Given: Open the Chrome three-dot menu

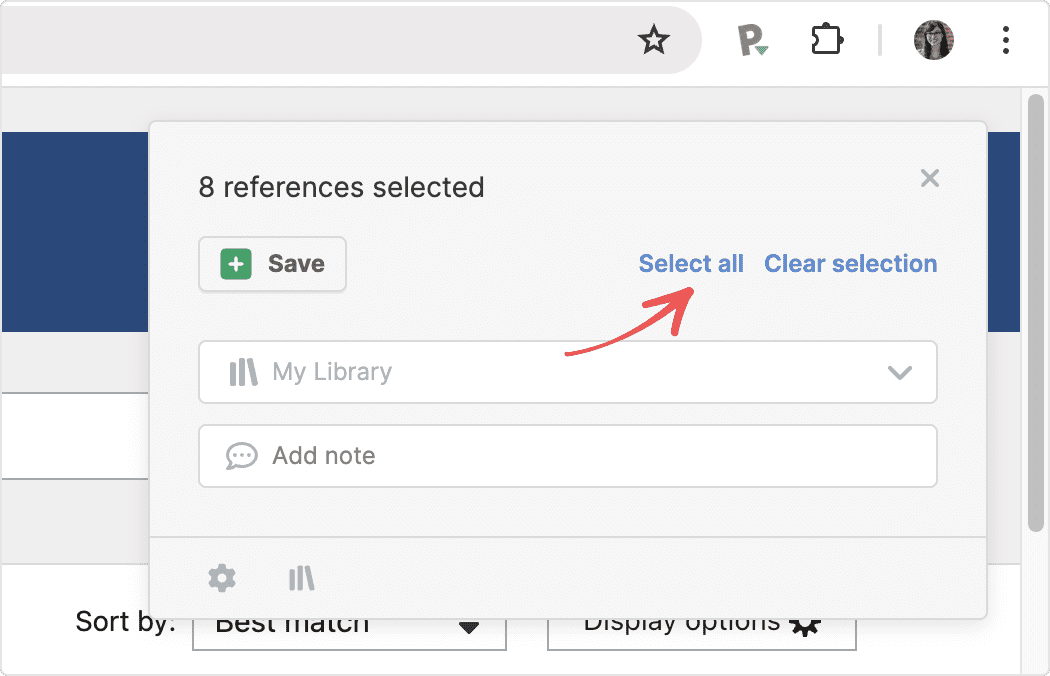Looking at the screenshot, I should [x=1005, y=40].
